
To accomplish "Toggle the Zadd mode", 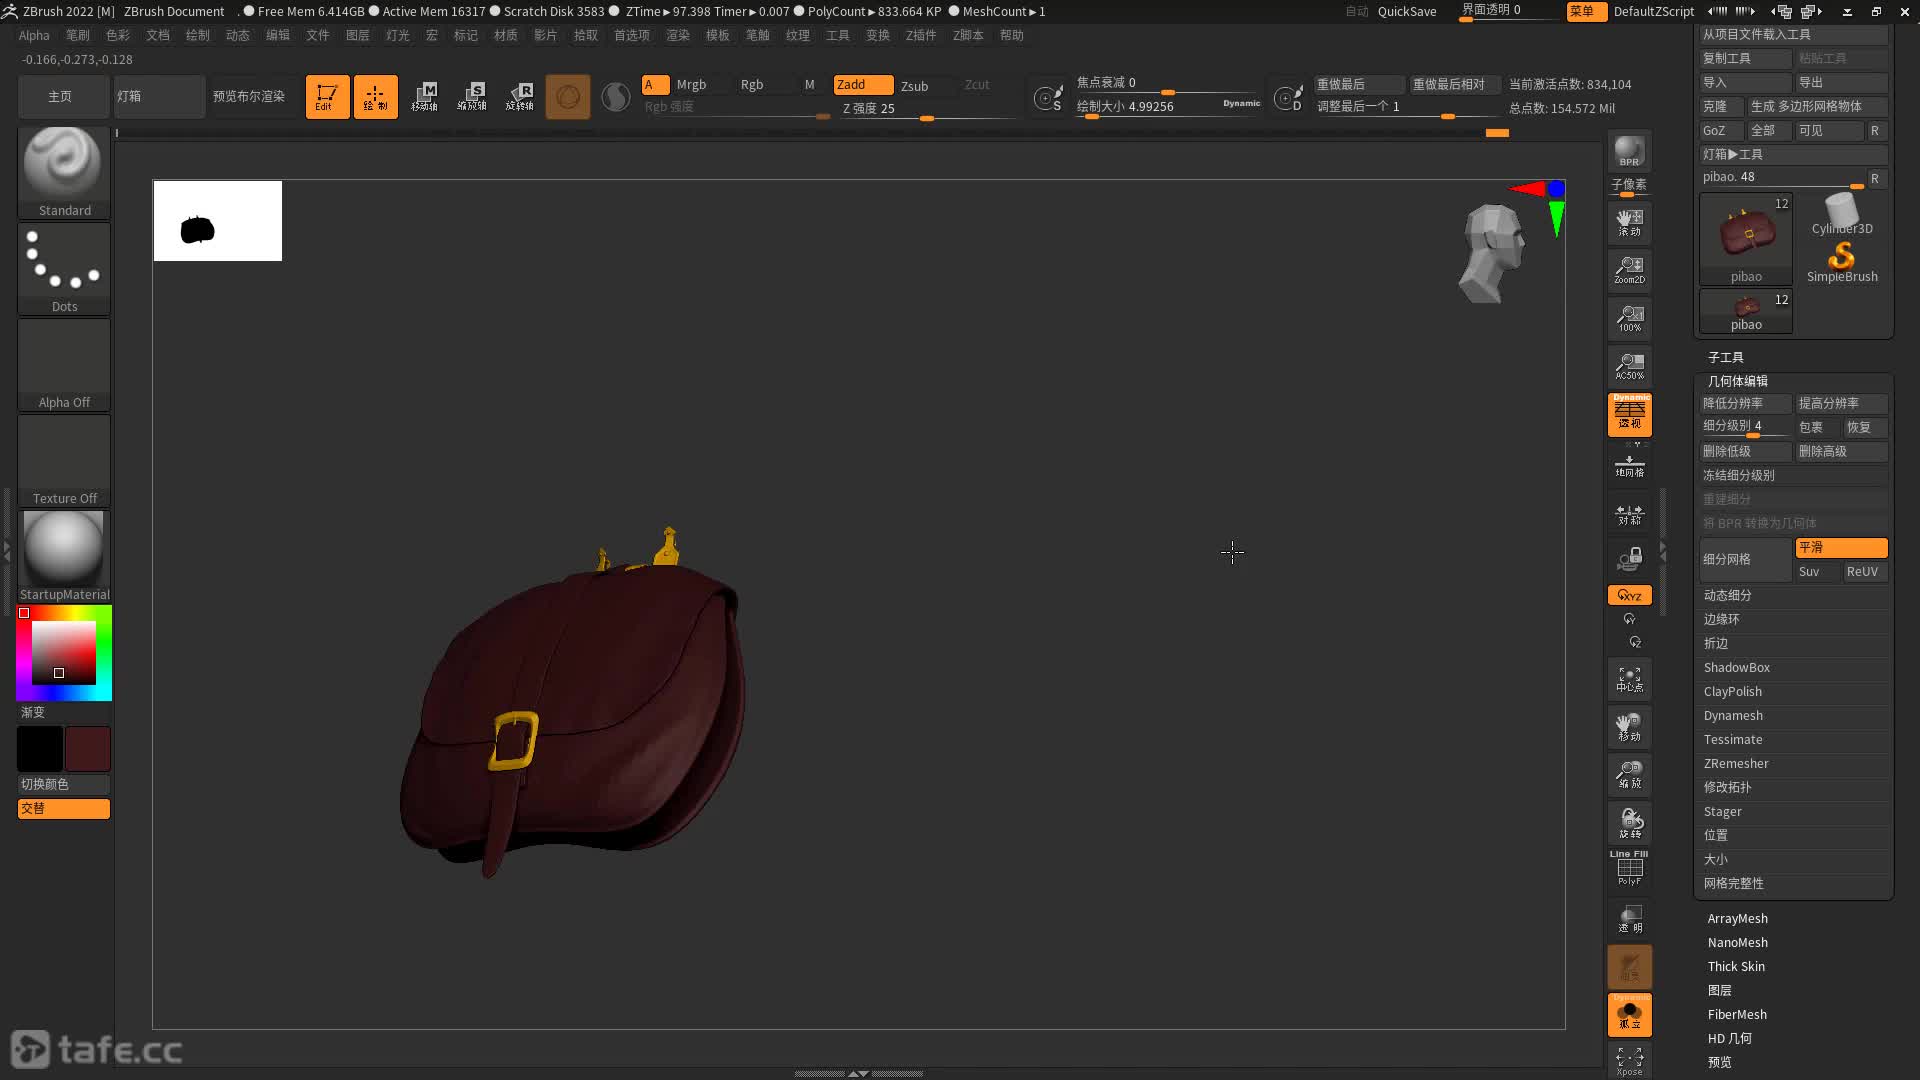I will [863, 85].
